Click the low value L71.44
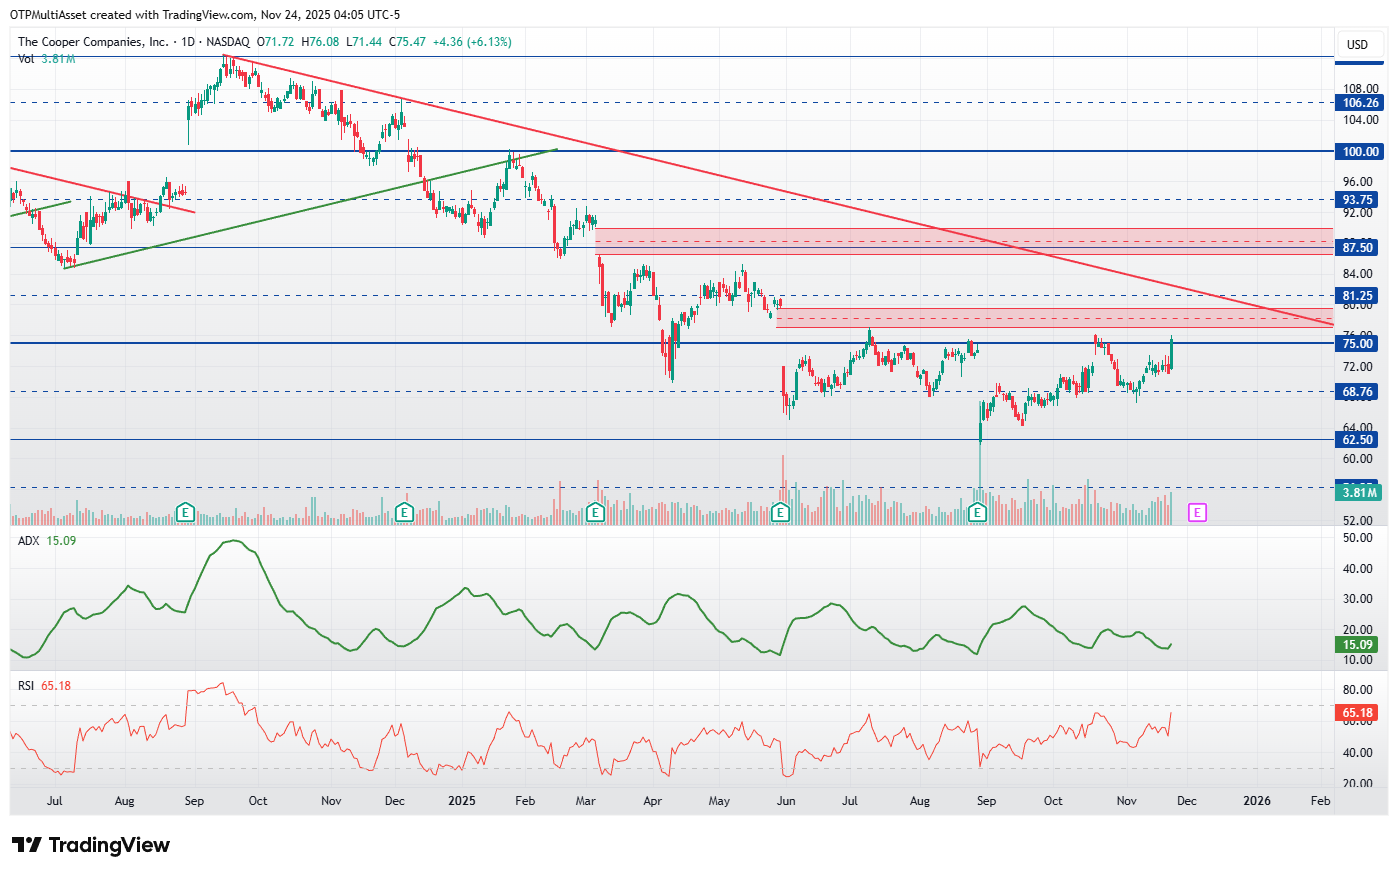The image size is (1398, 875). pos(364,42)
